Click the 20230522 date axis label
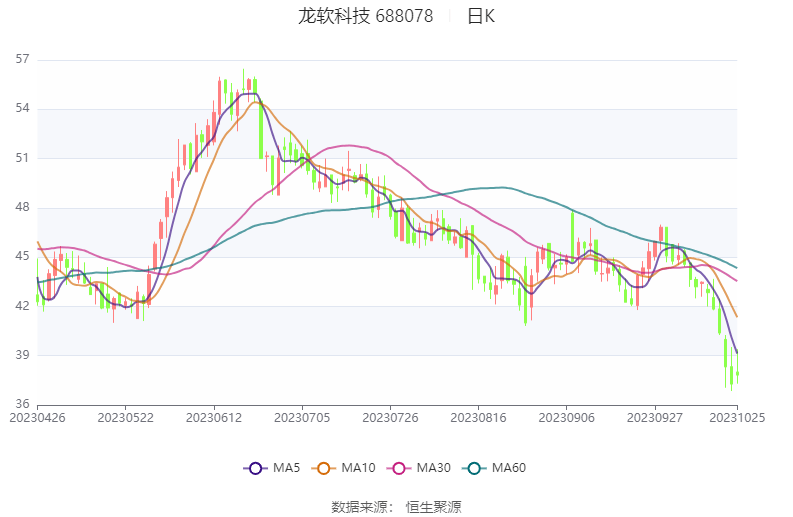 (x=125, y=419)
